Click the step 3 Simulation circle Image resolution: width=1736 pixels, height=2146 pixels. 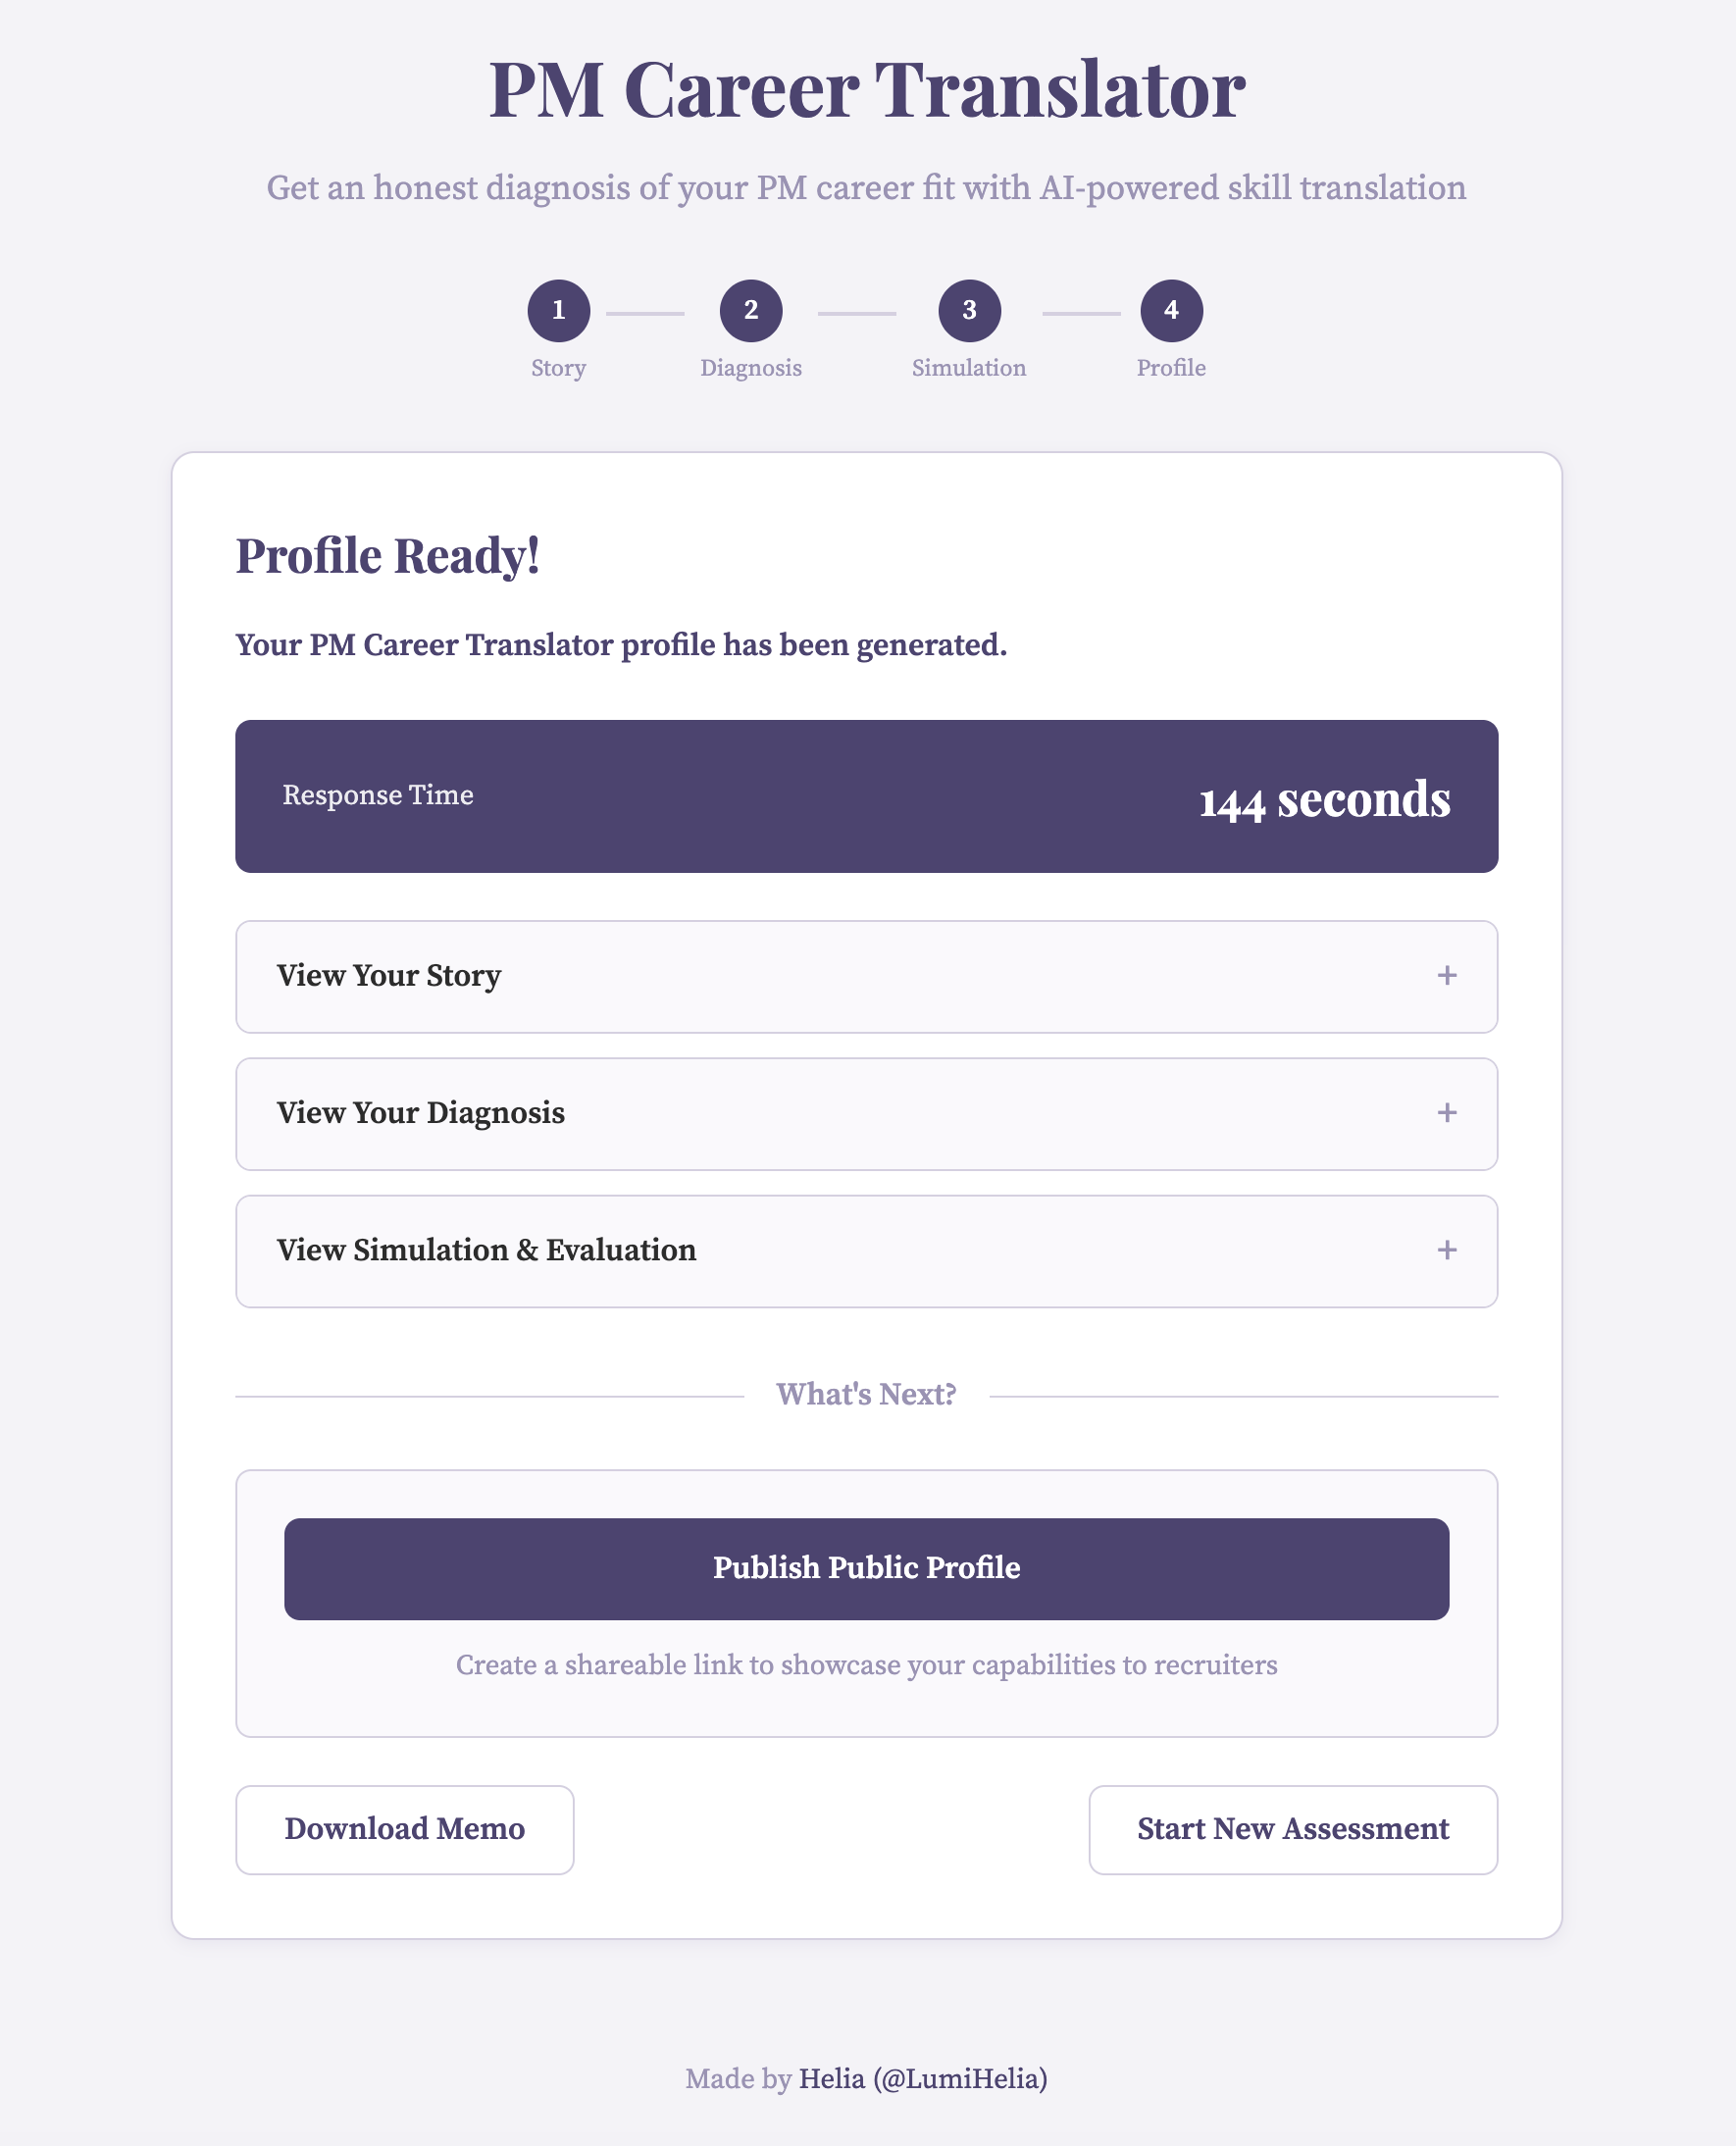[x=968, y=310]
